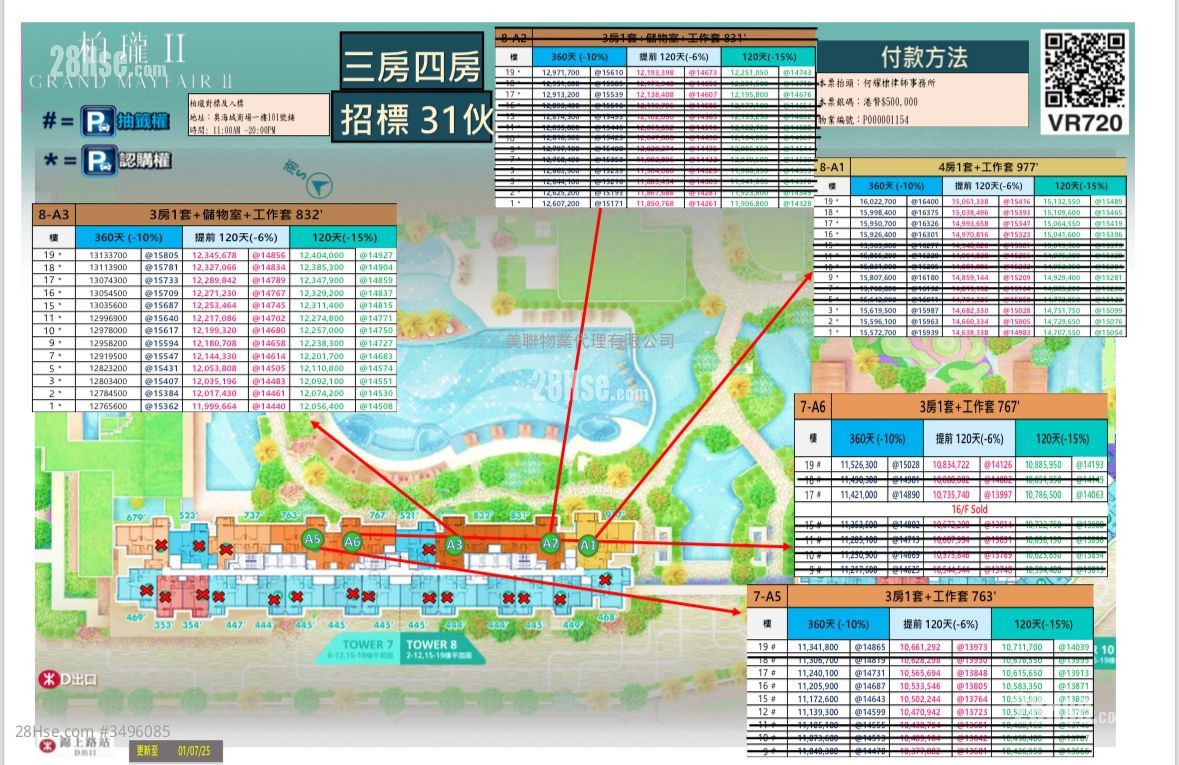Click price 12,971,700 in 8-A2 table
Screen dimensions: 1179x765
click(x=560, y=72)
